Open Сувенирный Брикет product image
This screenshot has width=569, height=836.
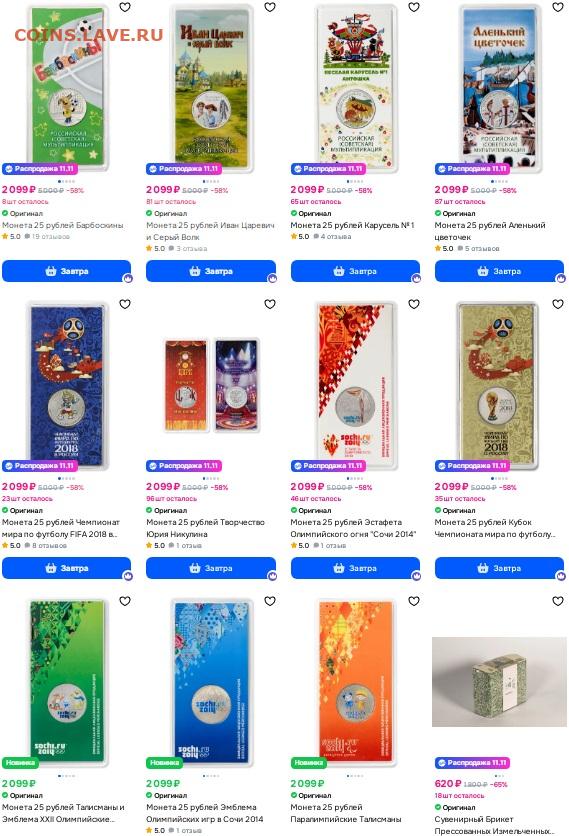[x=499, y=681]
